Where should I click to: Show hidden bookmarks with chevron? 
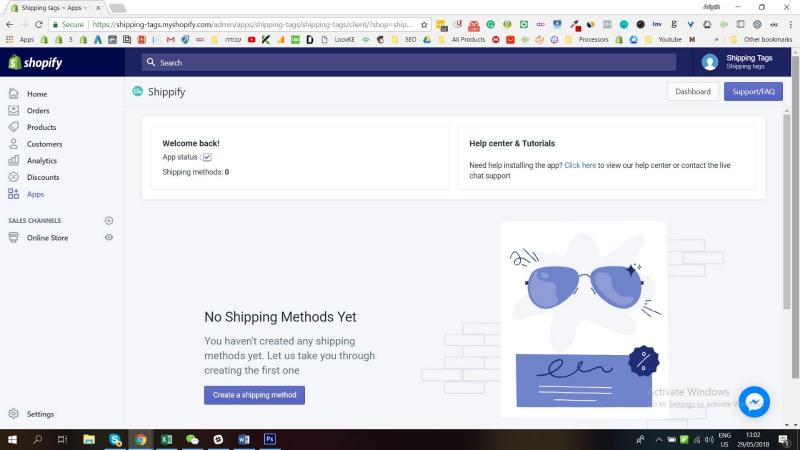pyautogui.click(x=716, y=39)
